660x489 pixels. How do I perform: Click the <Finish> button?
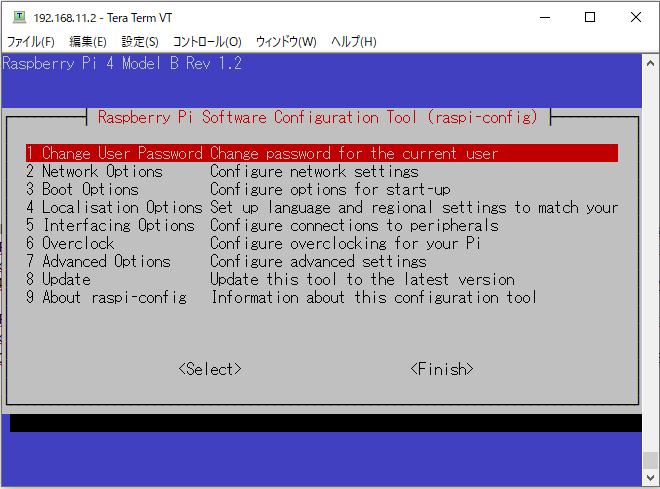[x=442, y=369]
